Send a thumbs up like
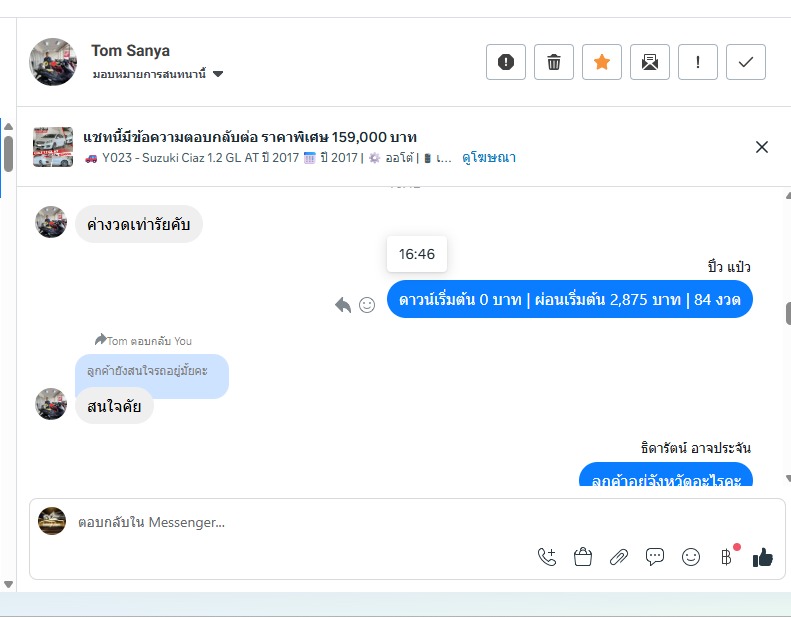791x617 pixels. click(762, 557)
